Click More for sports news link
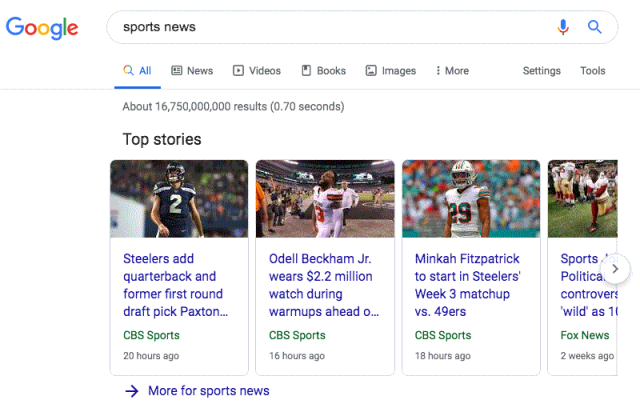Viewport: 640px width, 420px height. tap(208, 391)
